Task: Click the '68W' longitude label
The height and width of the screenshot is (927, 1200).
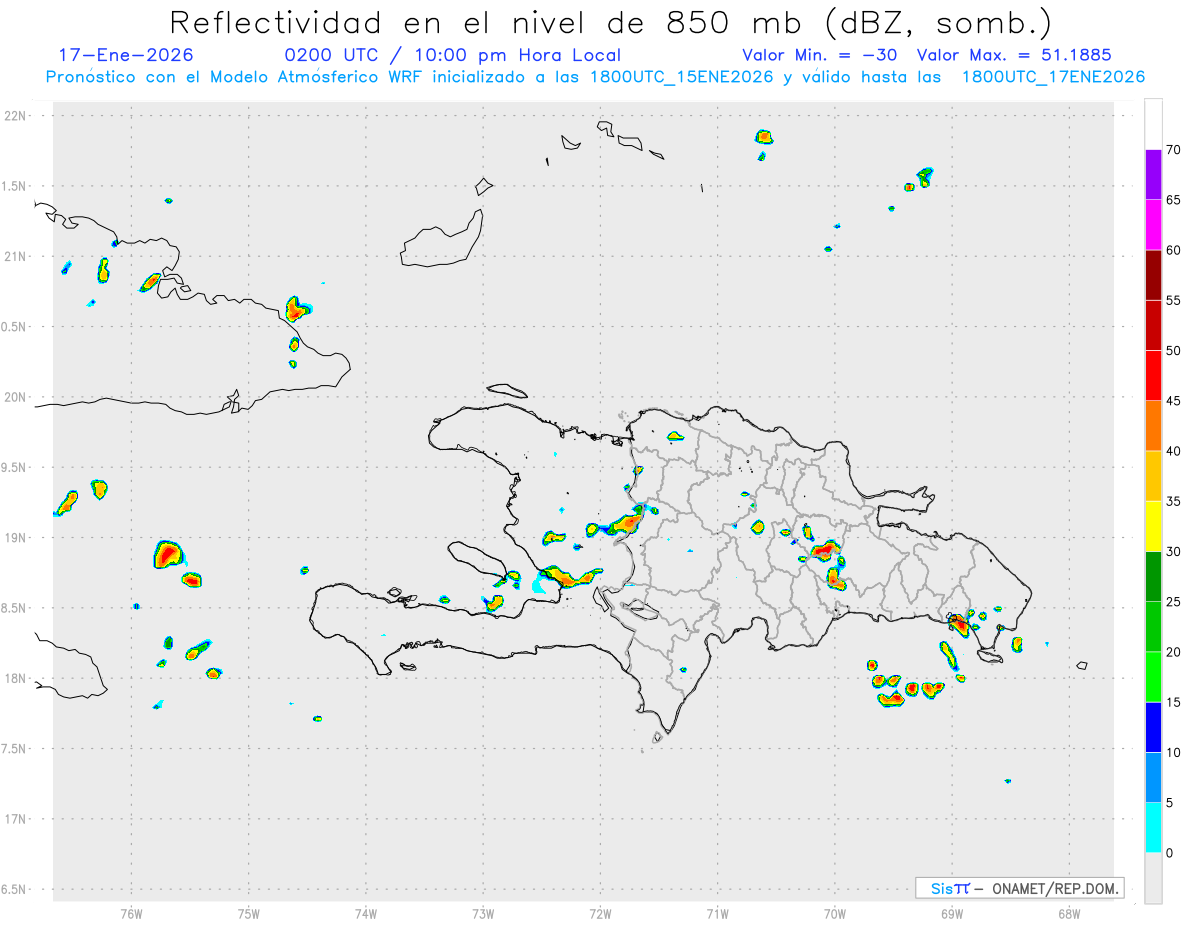Action: 1068,913
